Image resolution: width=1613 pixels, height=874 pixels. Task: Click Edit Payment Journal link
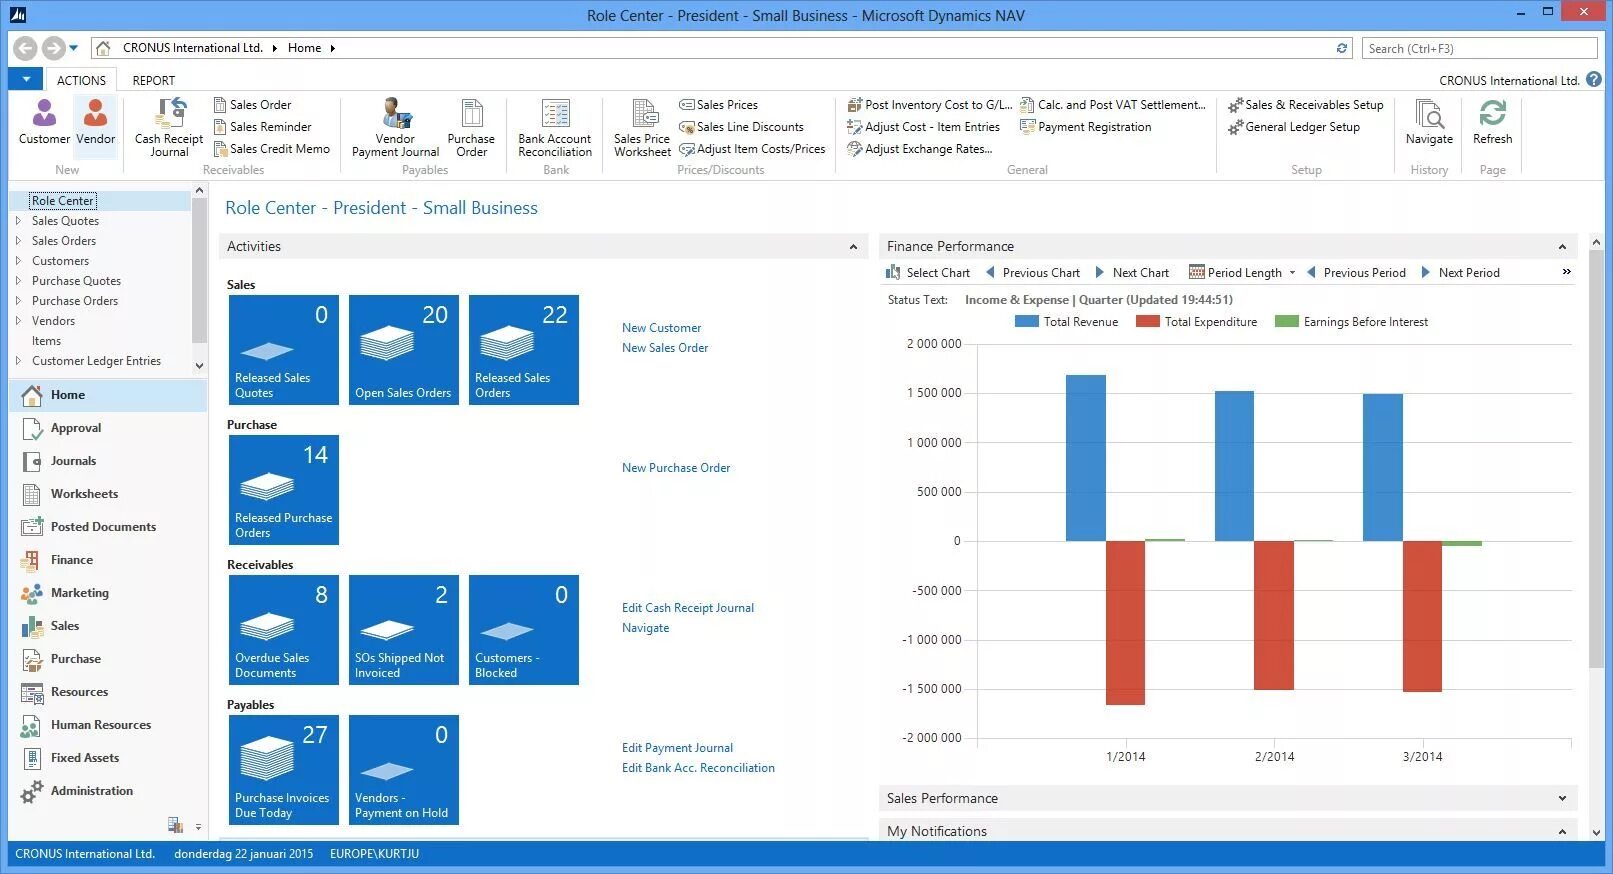(x=677, y=747)
